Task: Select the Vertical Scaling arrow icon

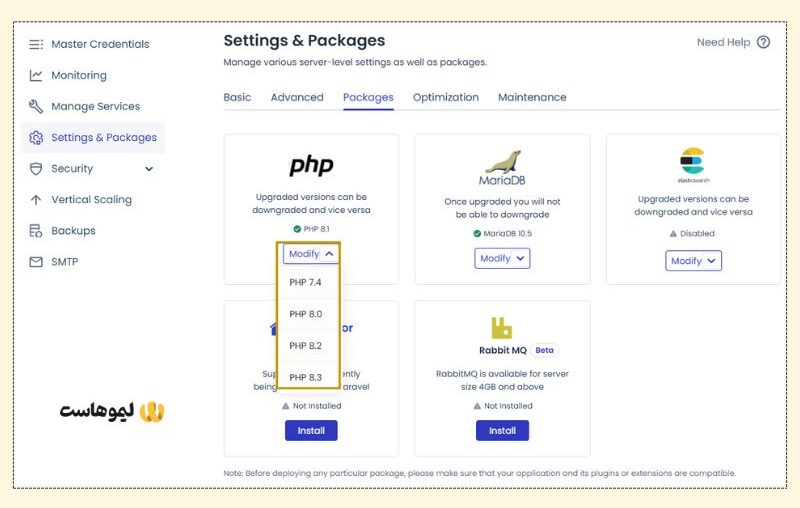Action: (36, 200)
